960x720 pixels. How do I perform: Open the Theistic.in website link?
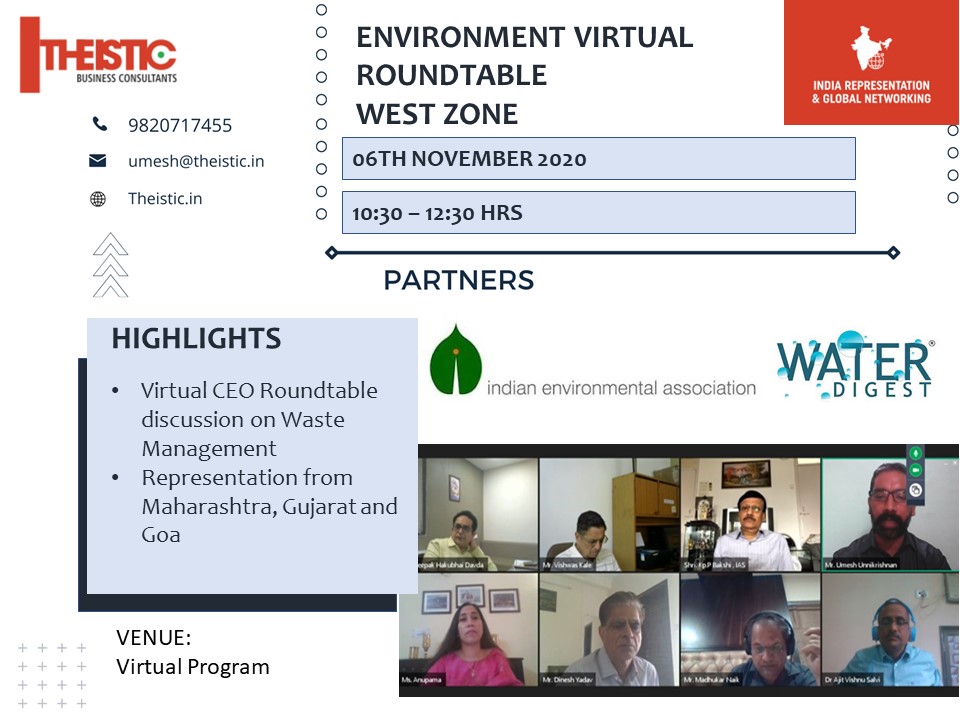tap(165, 198)
